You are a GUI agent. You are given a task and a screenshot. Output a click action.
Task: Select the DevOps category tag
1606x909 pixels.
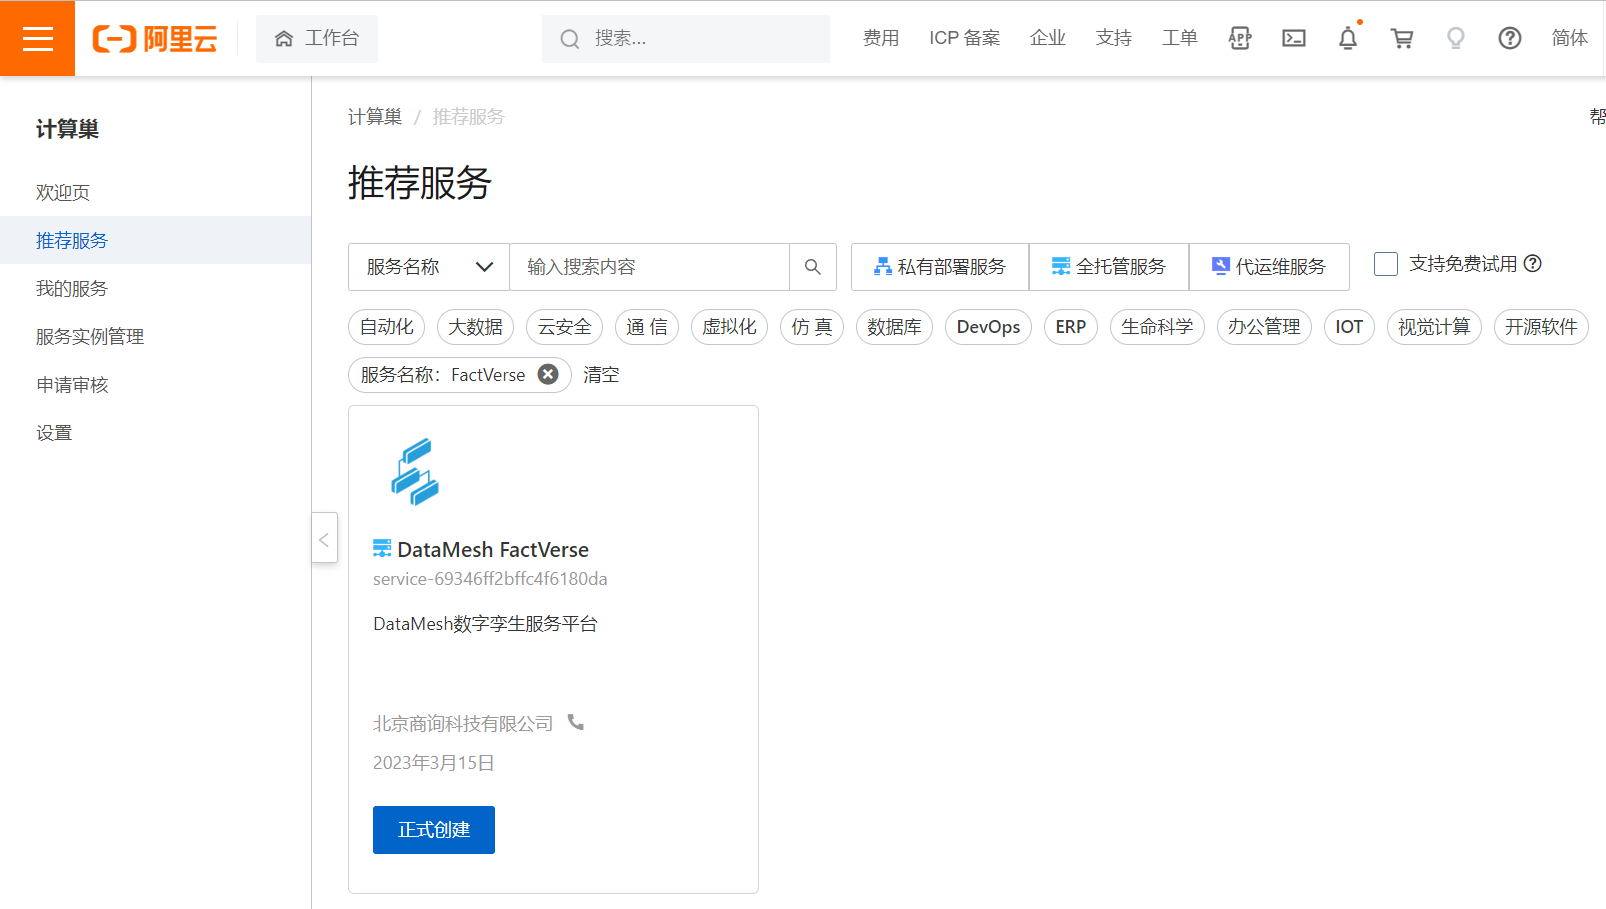click(x=988, y=327)
